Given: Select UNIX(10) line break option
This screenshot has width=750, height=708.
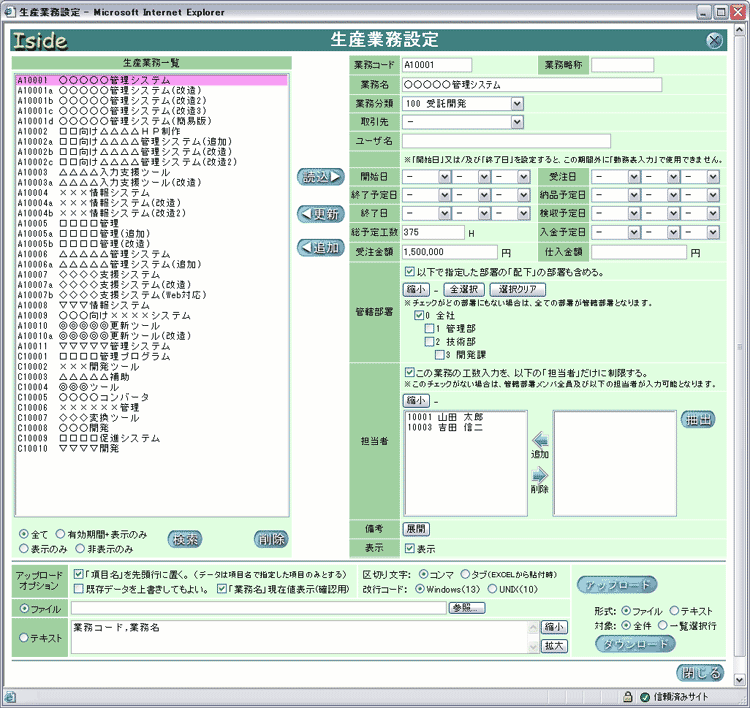Looking at the screenshot, I should point(492,589).
